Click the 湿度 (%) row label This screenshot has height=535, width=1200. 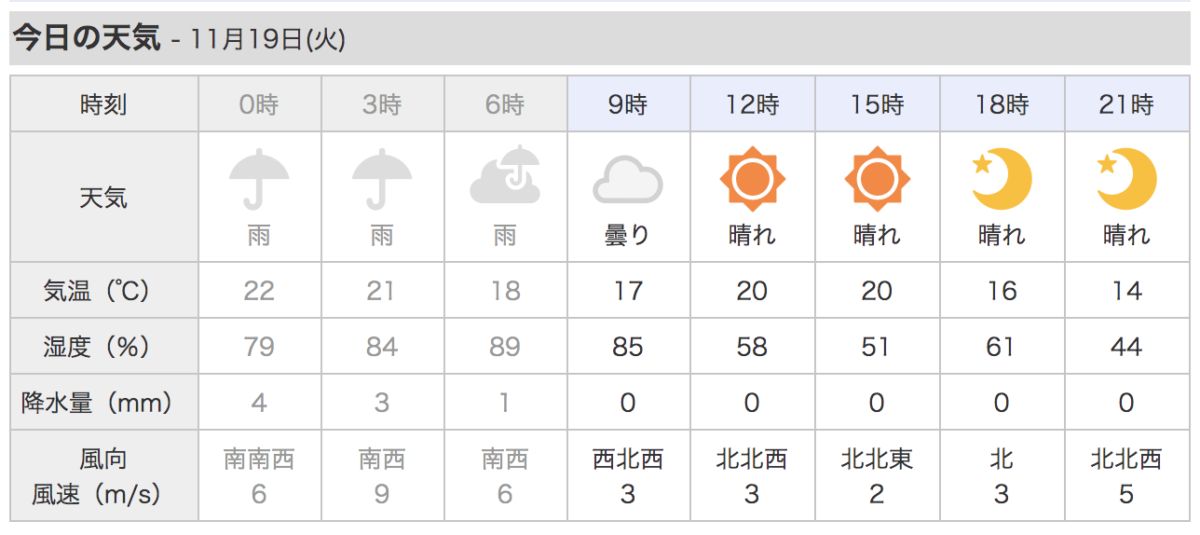(x=104, y=347)
